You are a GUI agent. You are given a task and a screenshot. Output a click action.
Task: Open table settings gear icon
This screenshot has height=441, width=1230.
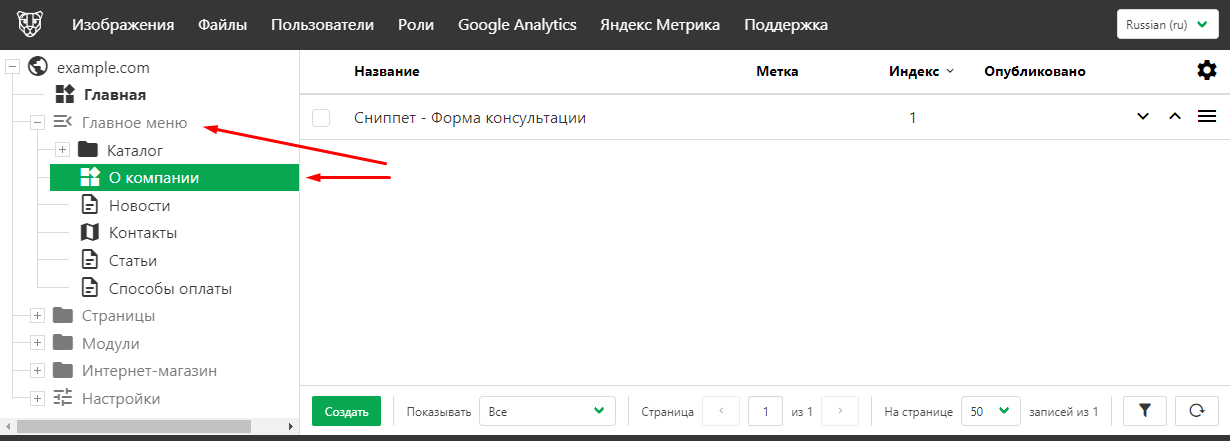pos(1207,70)
